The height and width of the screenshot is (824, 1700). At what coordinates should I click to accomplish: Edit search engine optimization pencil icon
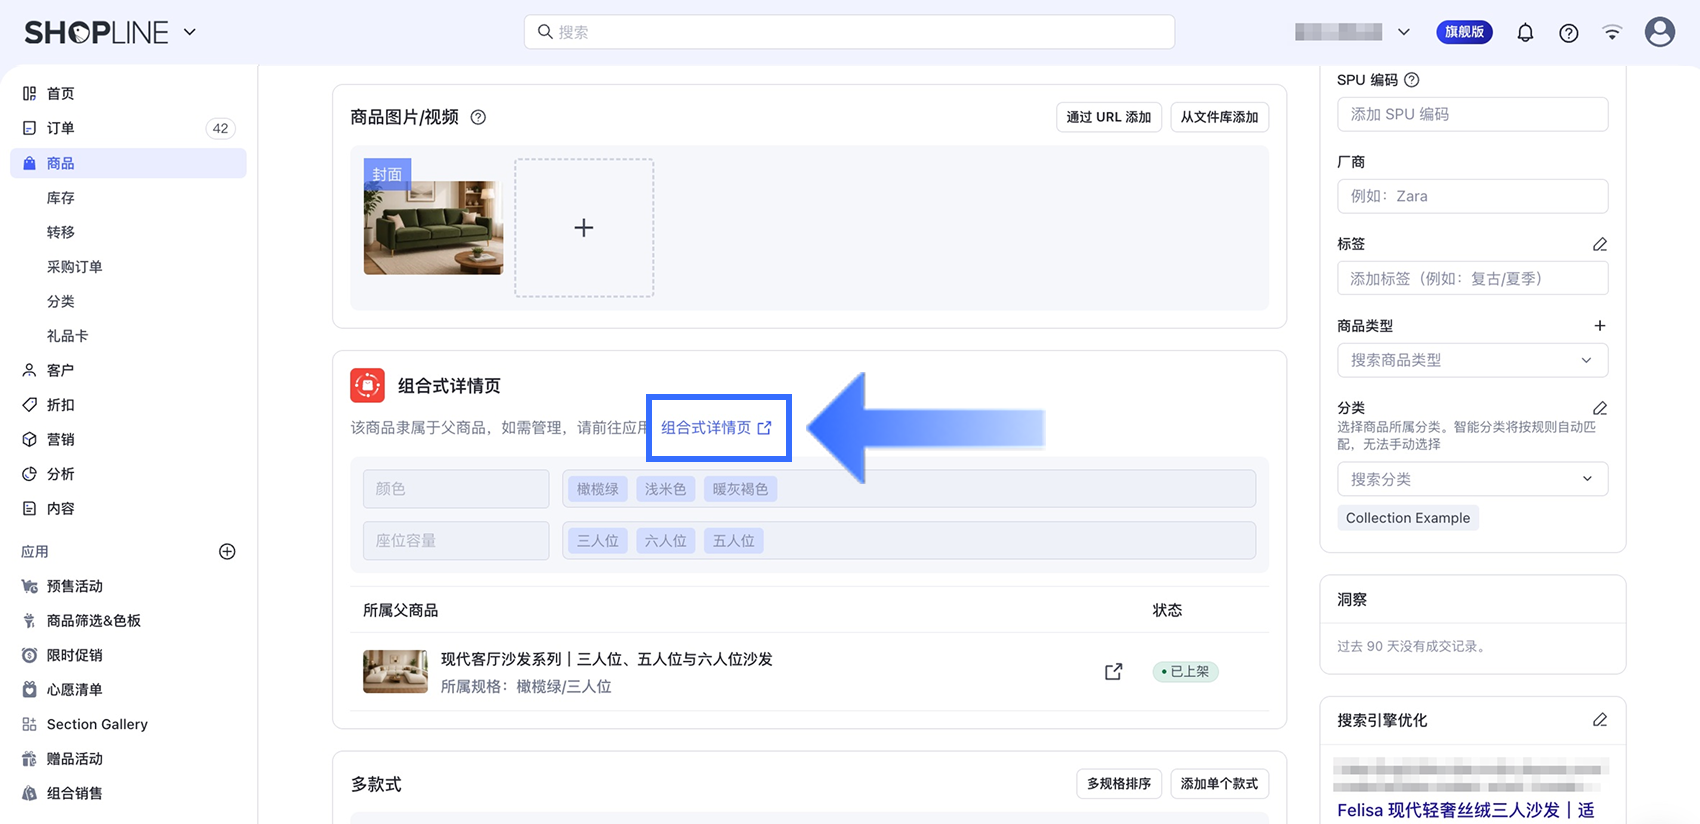[x=1600, y=720]
